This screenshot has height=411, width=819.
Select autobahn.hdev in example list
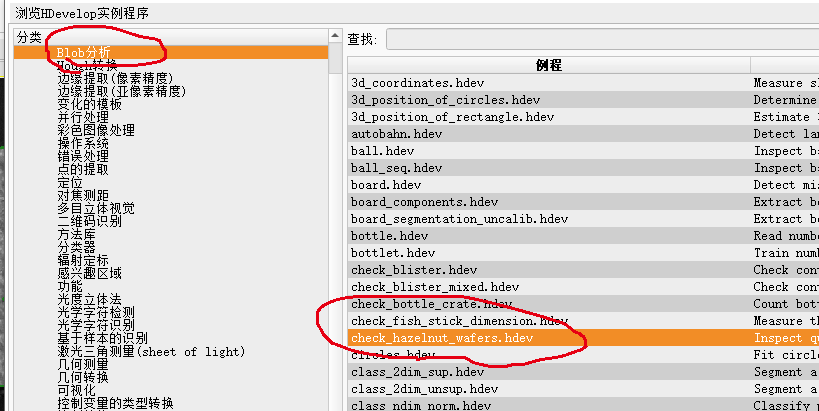(x=397, y=134)
